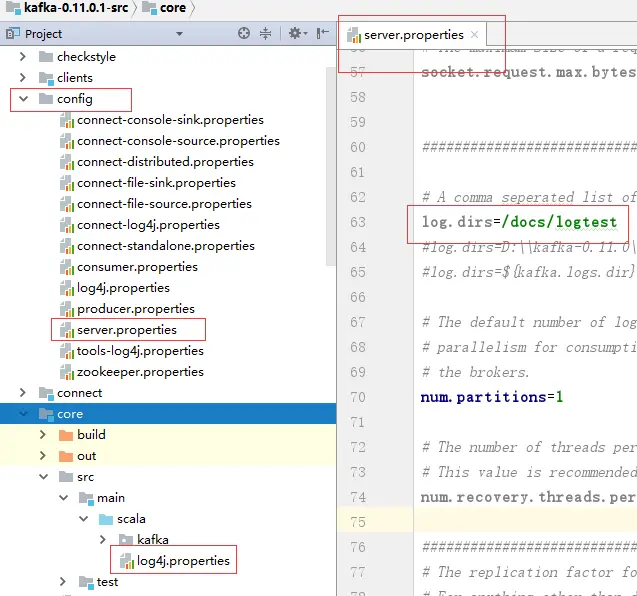Click the connect module folder icon

(x=46, y=393)
